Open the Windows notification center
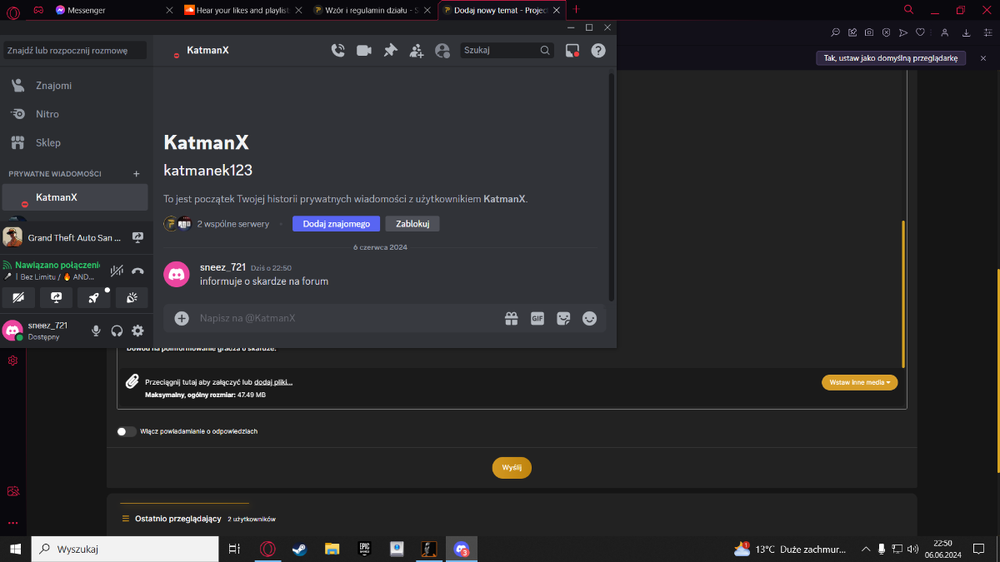The width and height of the screenshot is (1000, 562). click(x=979, y=549)
